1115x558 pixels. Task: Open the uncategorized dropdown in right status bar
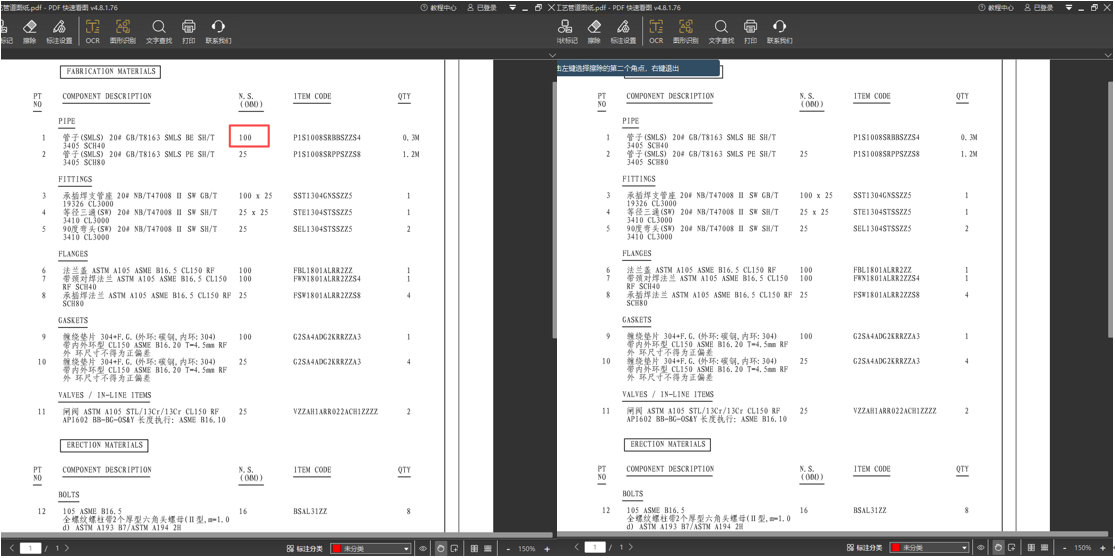(x=931, y=548)
